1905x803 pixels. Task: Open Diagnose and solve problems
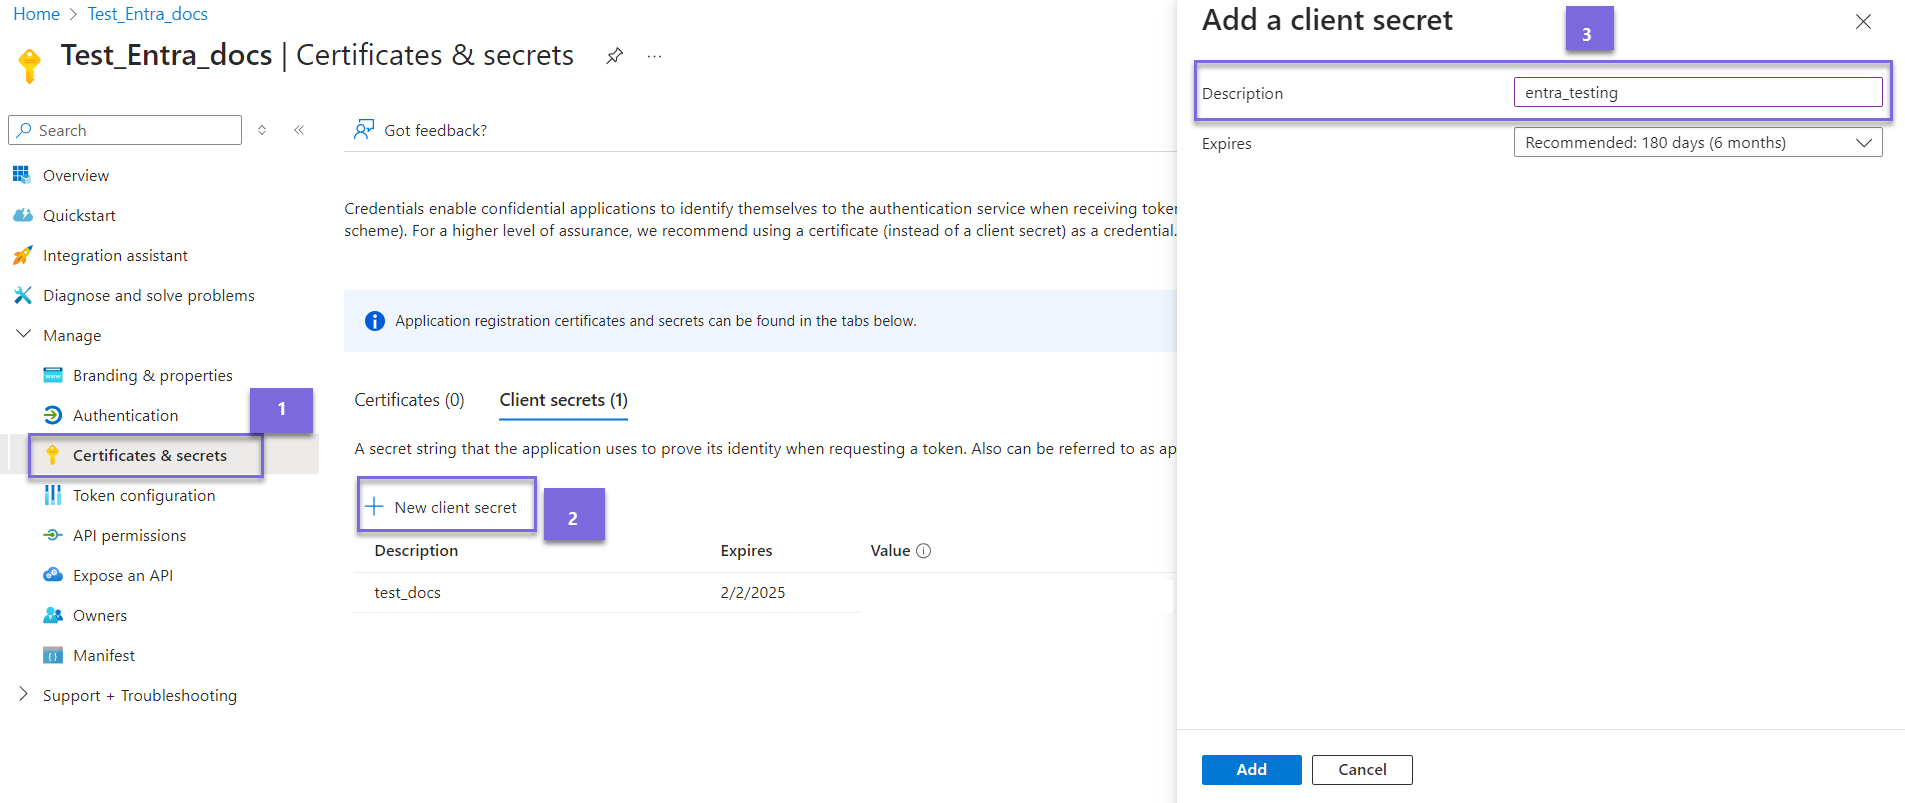click(x=148, y=295)
